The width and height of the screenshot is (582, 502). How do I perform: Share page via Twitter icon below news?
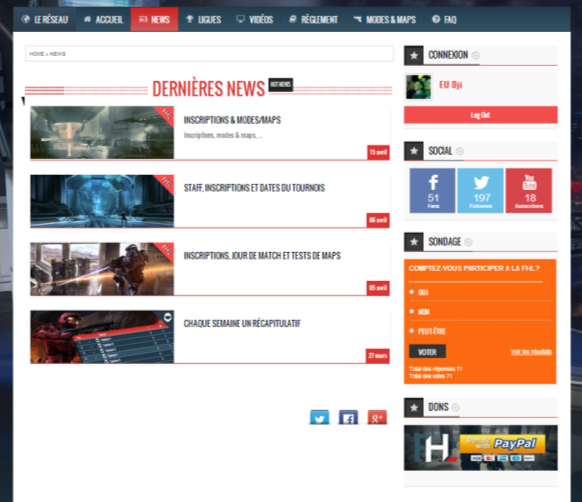coord(320,417)
